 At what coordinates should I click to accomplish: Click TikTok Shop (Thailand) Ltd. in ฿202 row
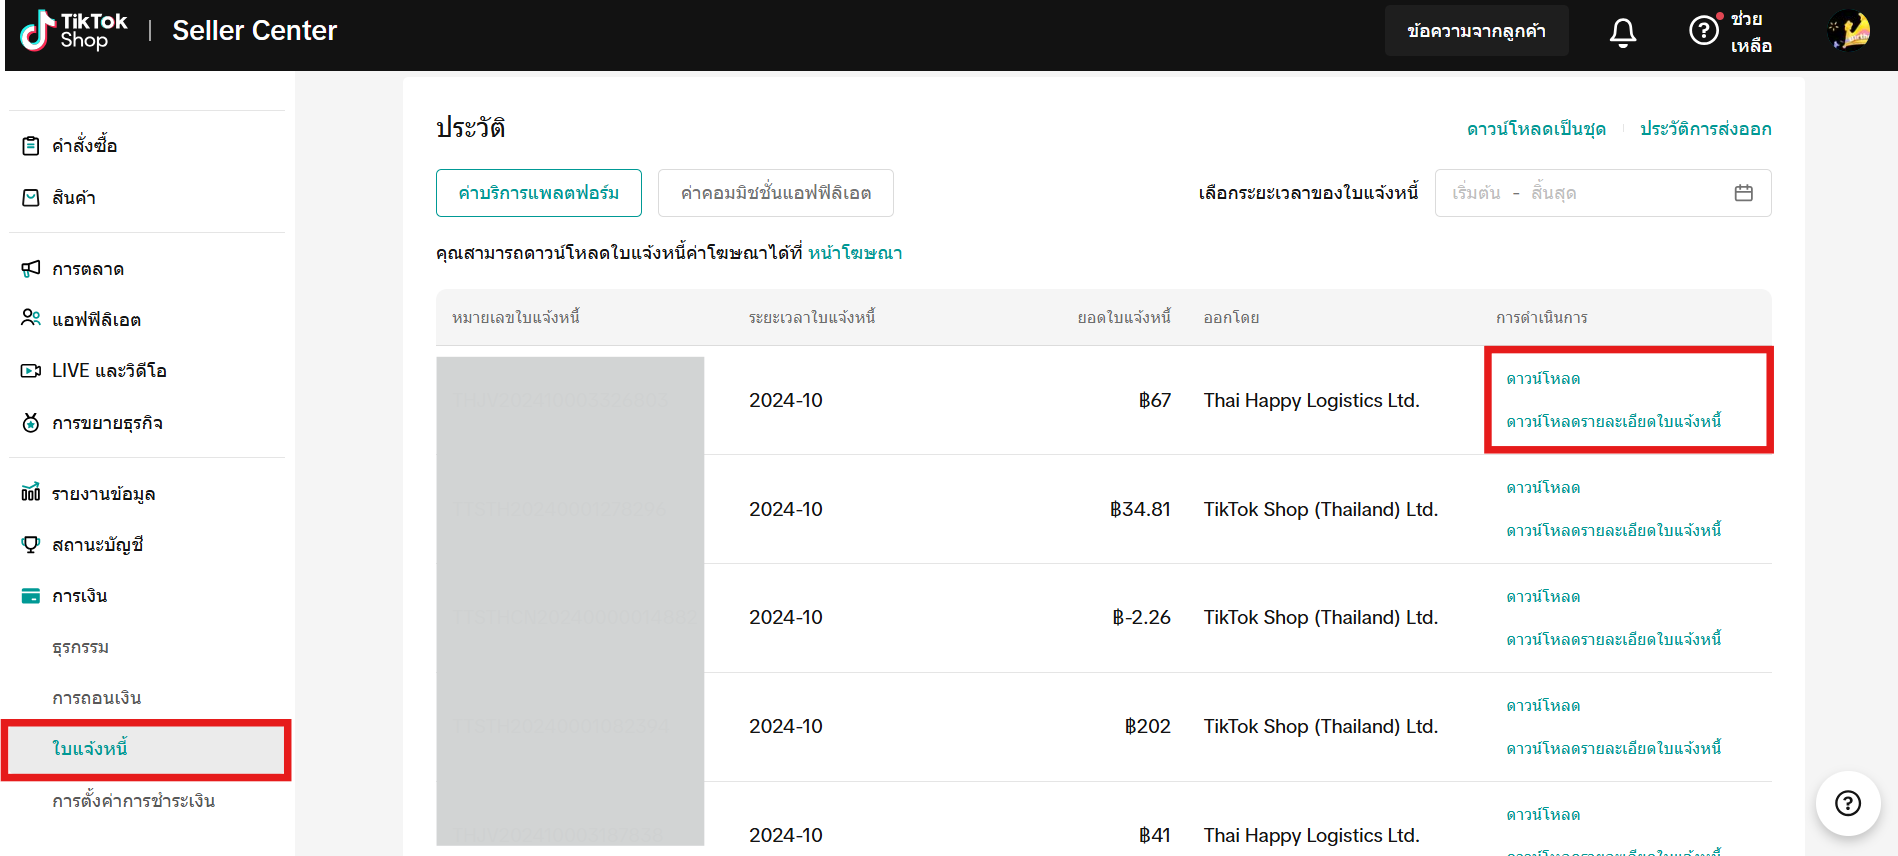[x=1321, y=727]
